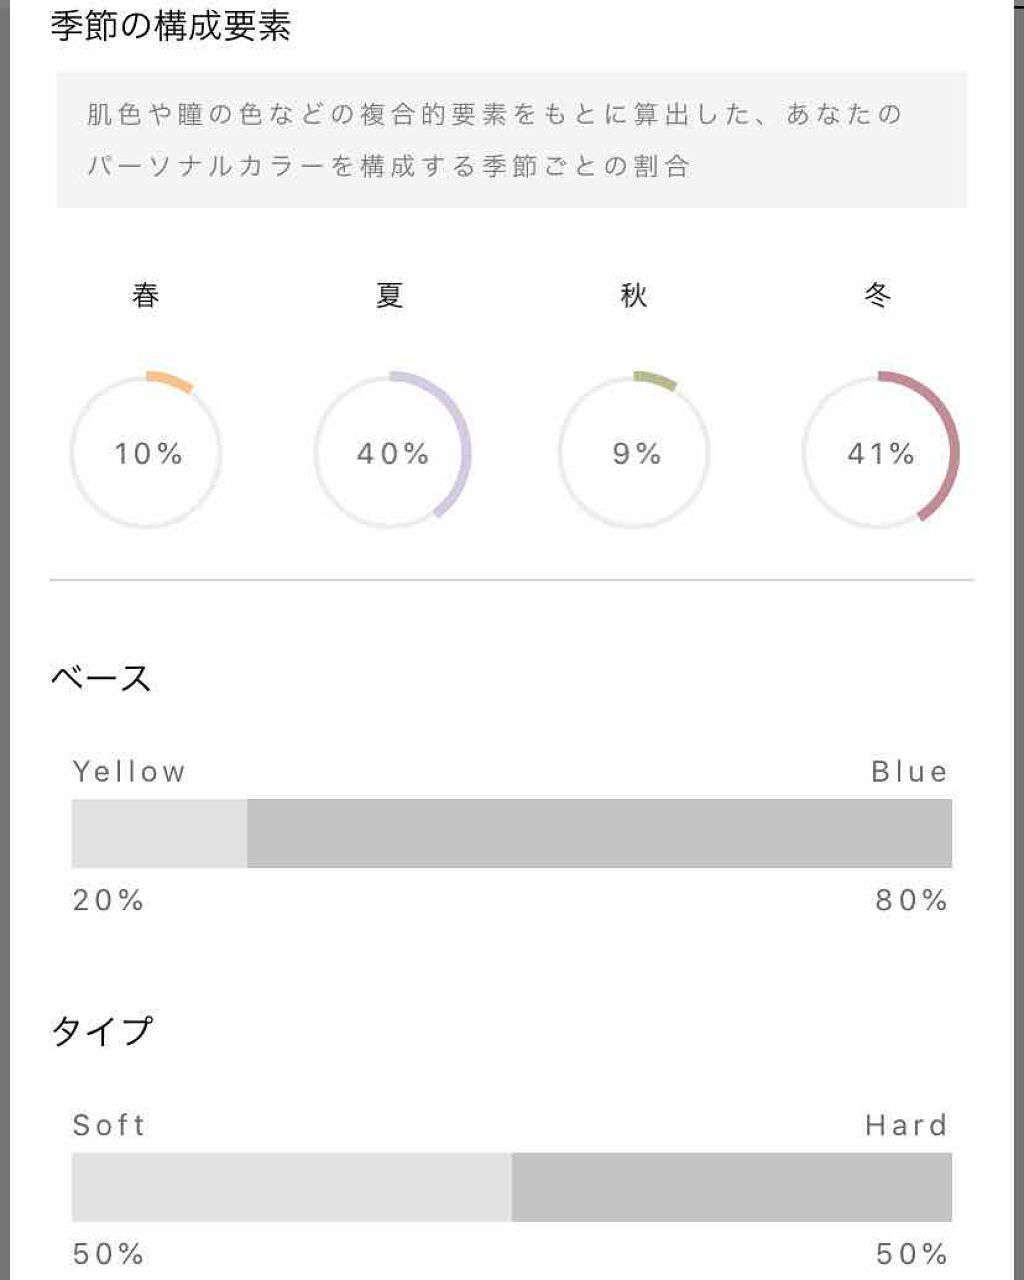This screenshot has width=1024, height=1280.
Task: Click the Hard label above type bar
Action: pos(906,1125)
